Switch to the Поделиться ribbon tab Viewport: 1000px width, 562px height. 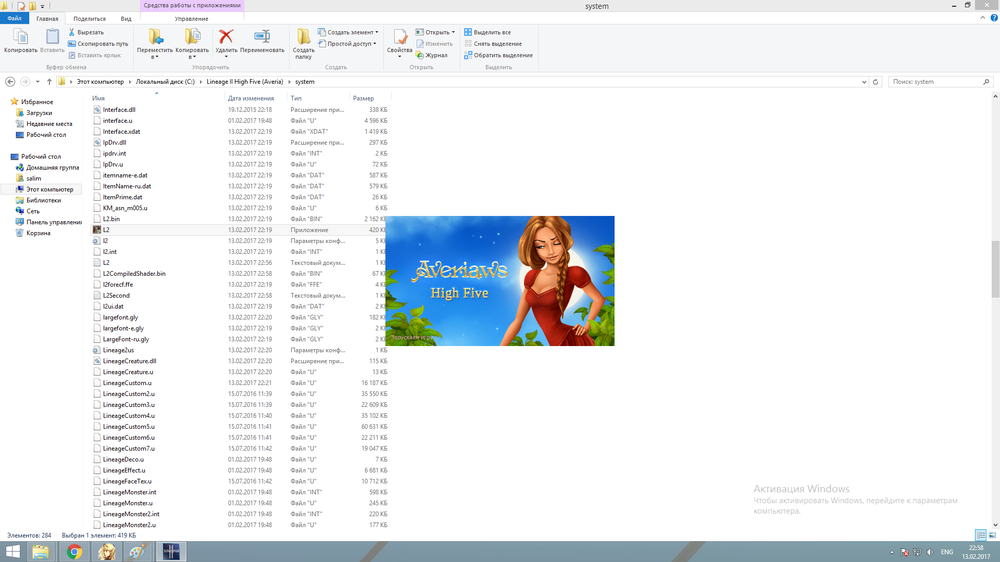tap(89, 18)
